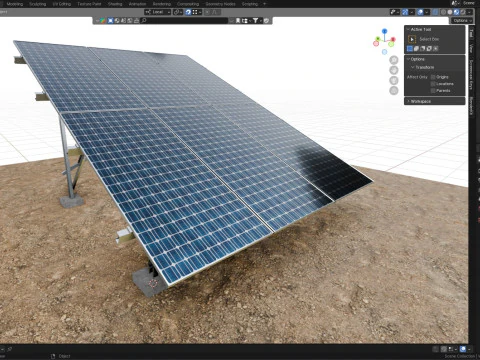Open the Scripting workspace tab
Viewport: 480px width, 360px height.
(x=250, y=4)
